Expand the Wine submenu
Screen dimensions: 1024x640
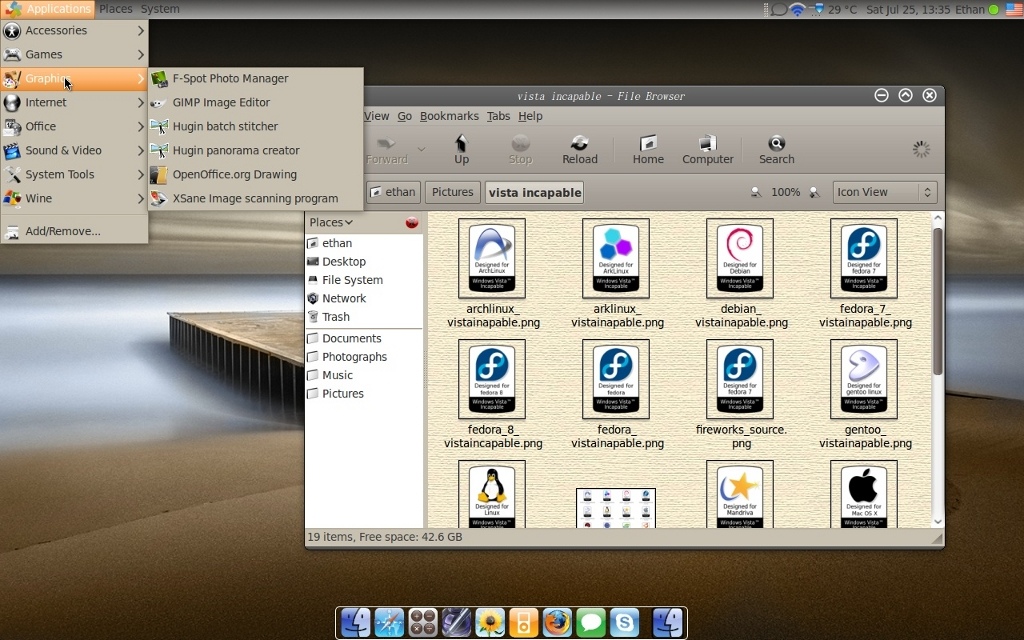tap(74, 199)
